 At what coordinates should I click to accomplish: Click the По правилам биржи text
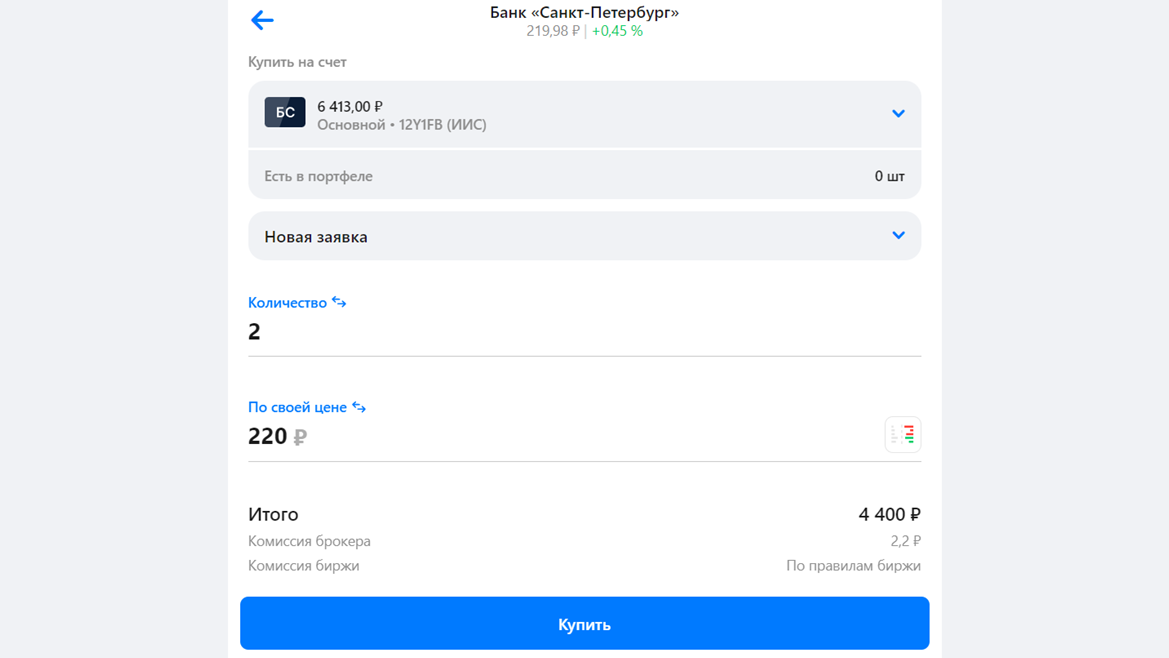(x=854, y=566)
